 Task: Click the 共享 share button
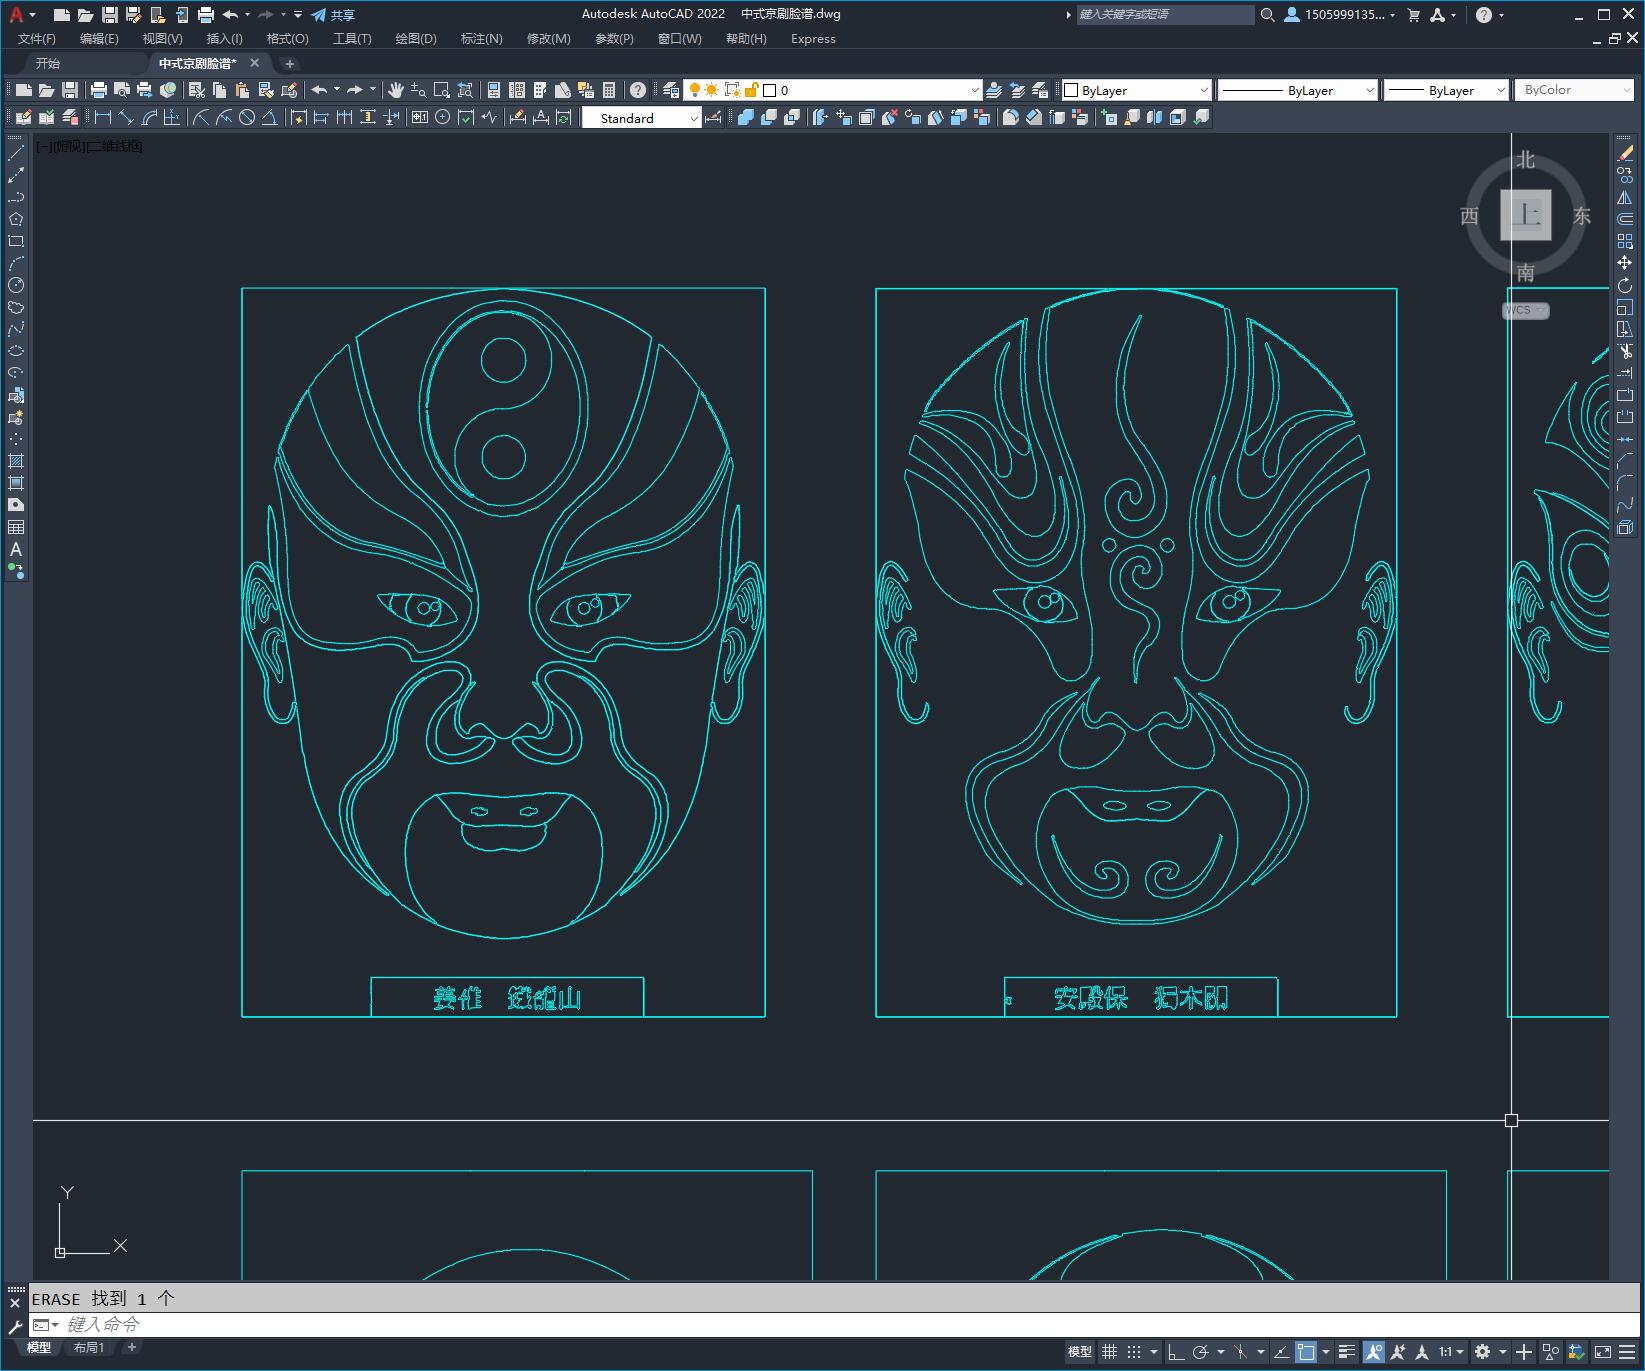pyautogui.click(x=333, y=15)
